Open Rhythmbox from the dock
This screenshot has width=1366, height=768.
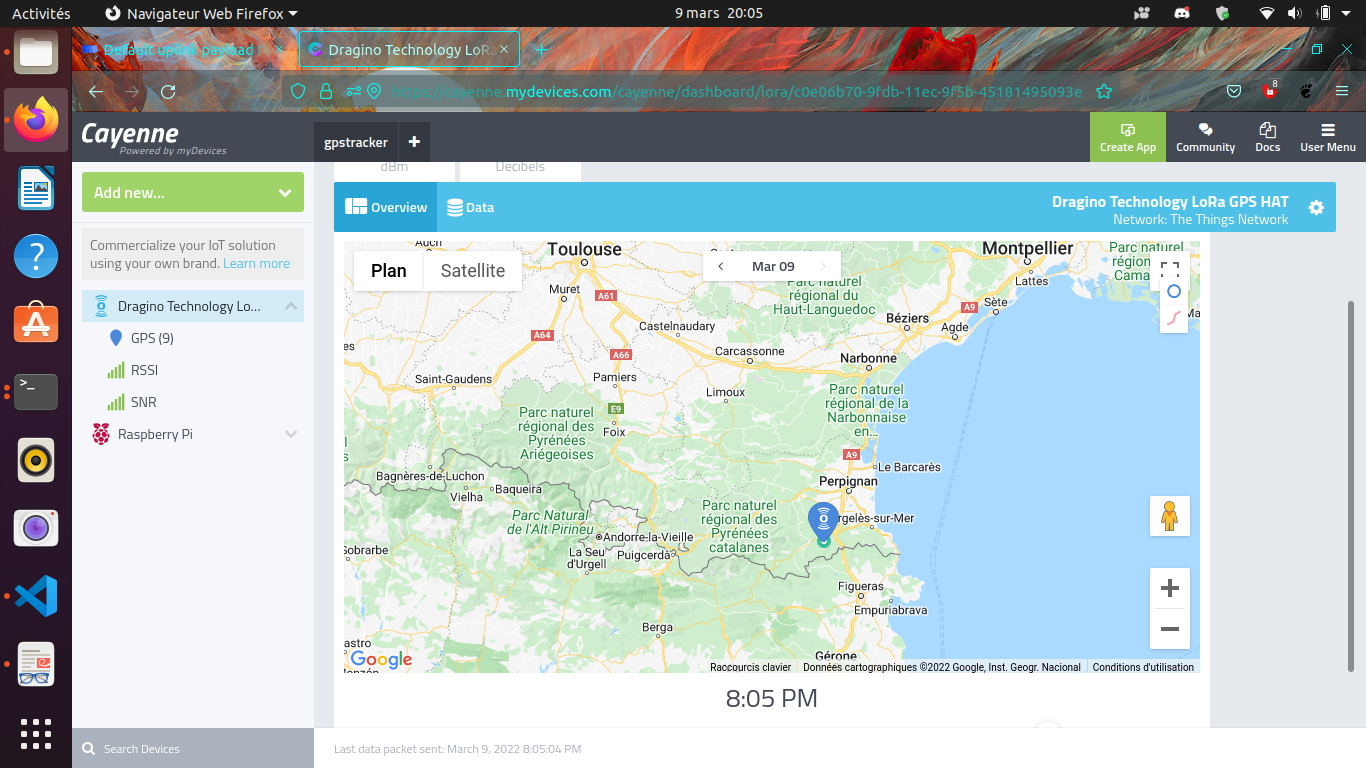[x=36, y=460]
